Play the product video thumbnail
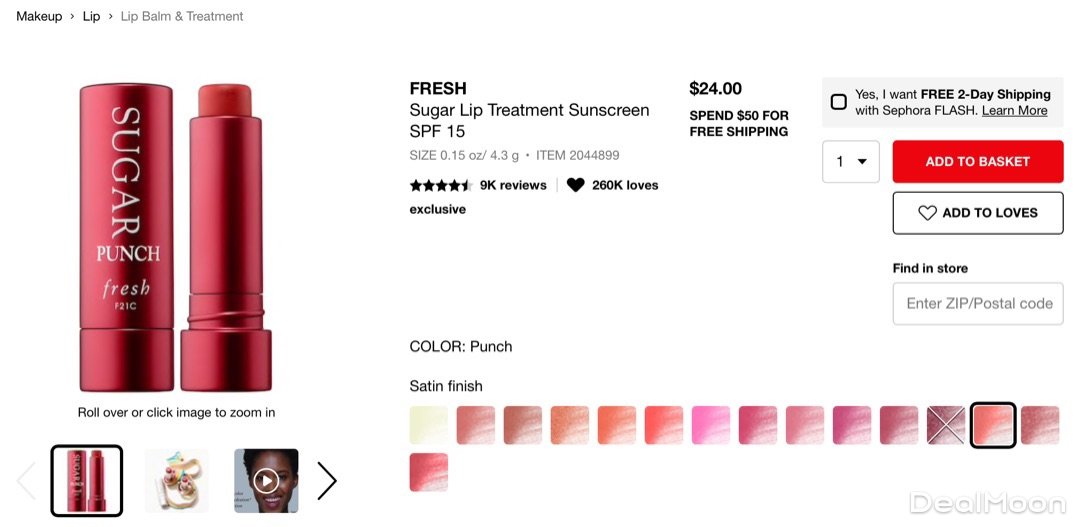Screen dimensions: 1080x527 pos(266,481)
